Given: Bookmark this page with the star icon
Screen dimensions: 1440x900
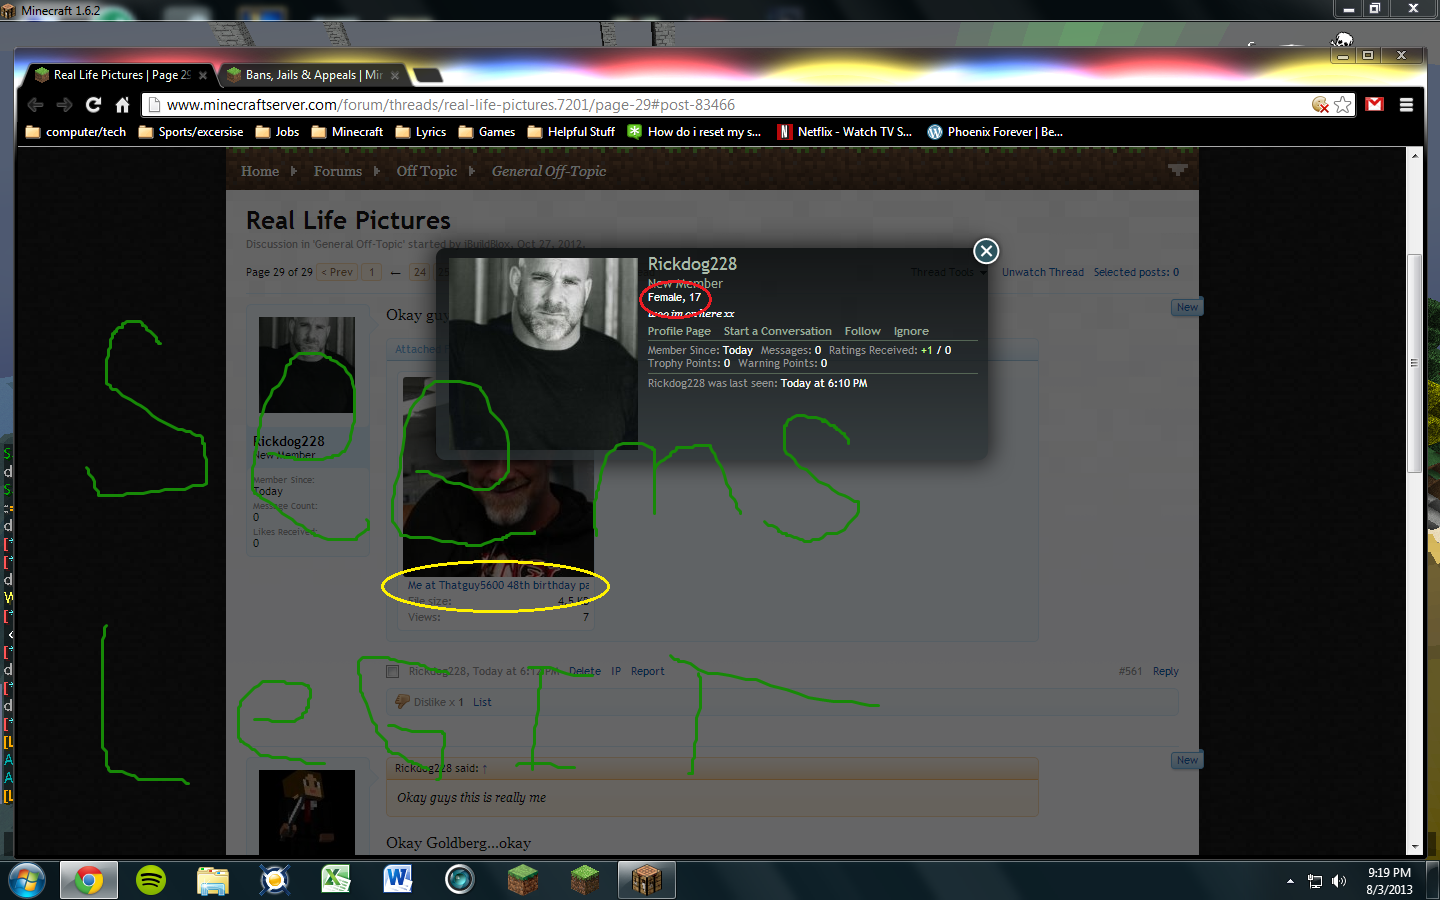Looking at the screenshot, I should click(1343, 105).
